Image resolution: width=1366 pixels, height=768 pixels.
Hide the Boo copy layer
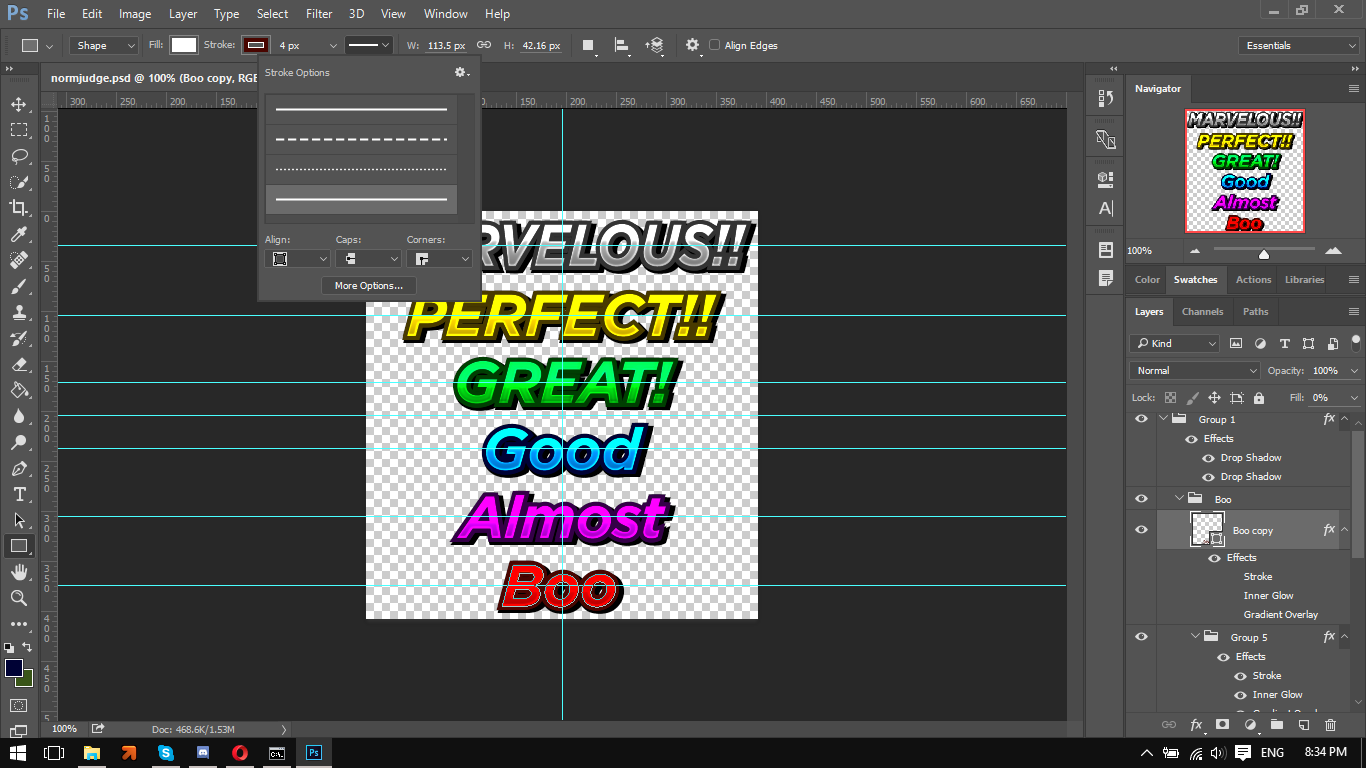pos(1141,530)
